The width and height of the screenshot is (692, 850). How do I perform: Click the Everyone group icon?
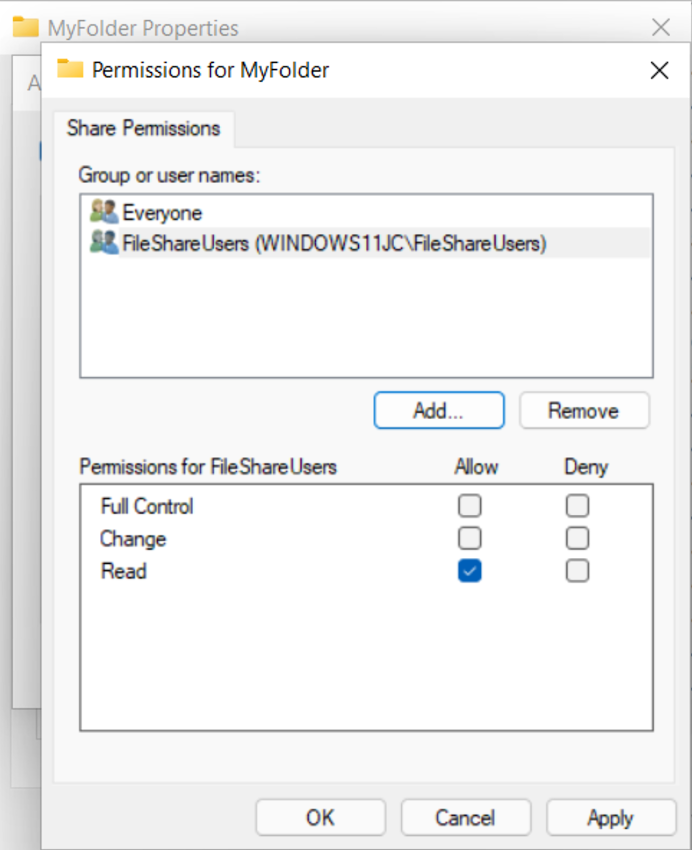click(x=104, y=212)
